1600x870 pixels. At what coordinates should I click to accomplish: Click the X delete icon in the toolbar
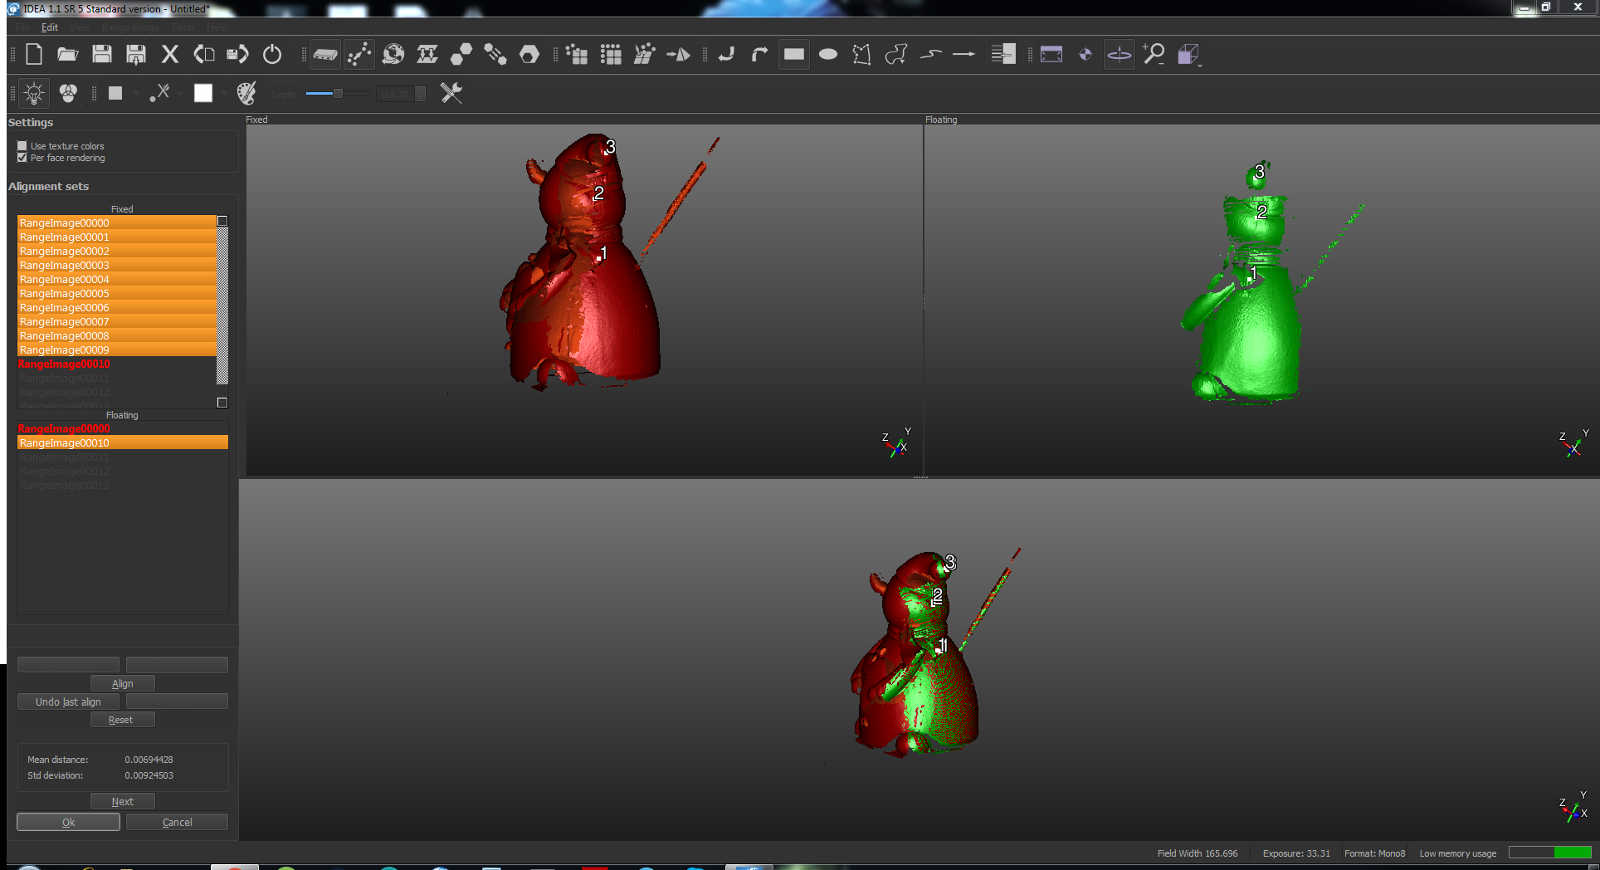[x=170, y=54]
